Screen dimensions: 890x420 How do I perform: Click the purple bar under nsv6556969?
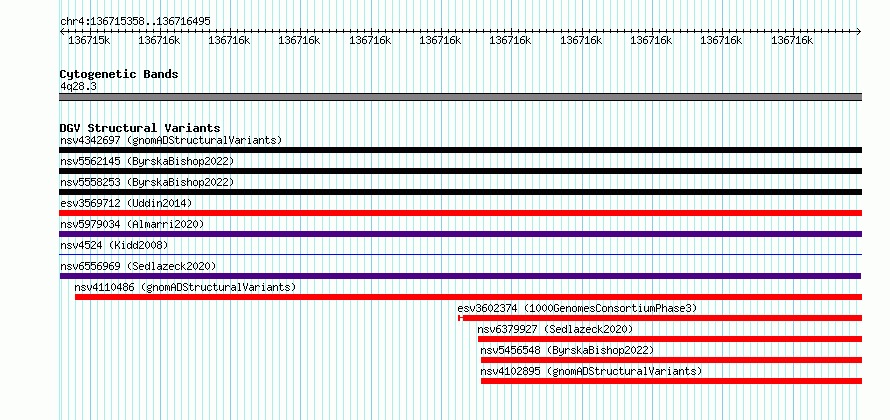coord(460,276)
